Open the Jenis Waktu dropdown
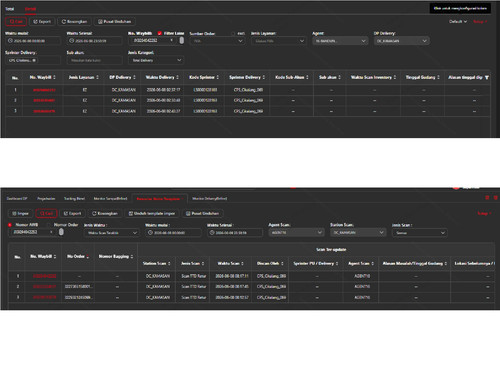This screenshot has width=500, height=375. tap(111, 233)
